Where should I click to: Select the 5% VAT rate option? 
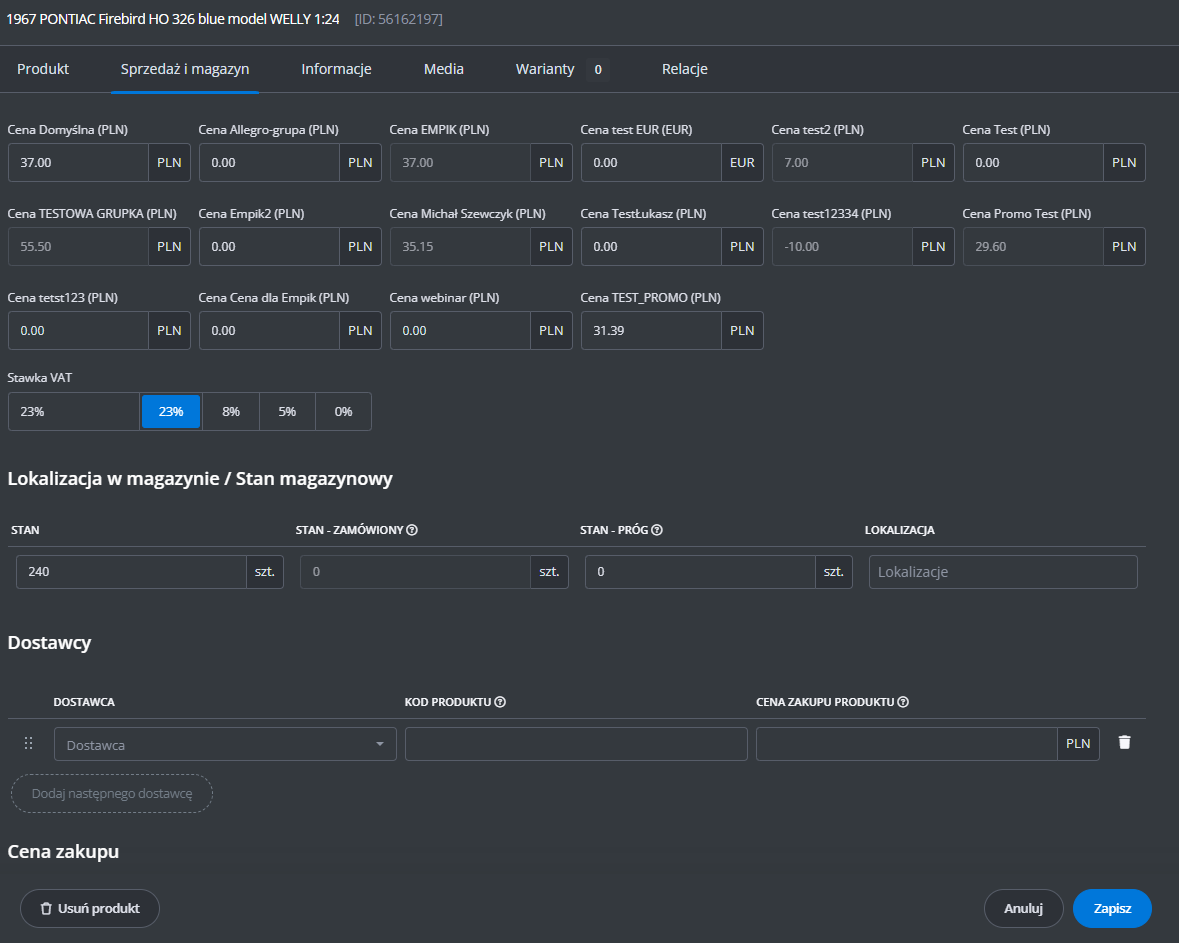tap(287, 412)
